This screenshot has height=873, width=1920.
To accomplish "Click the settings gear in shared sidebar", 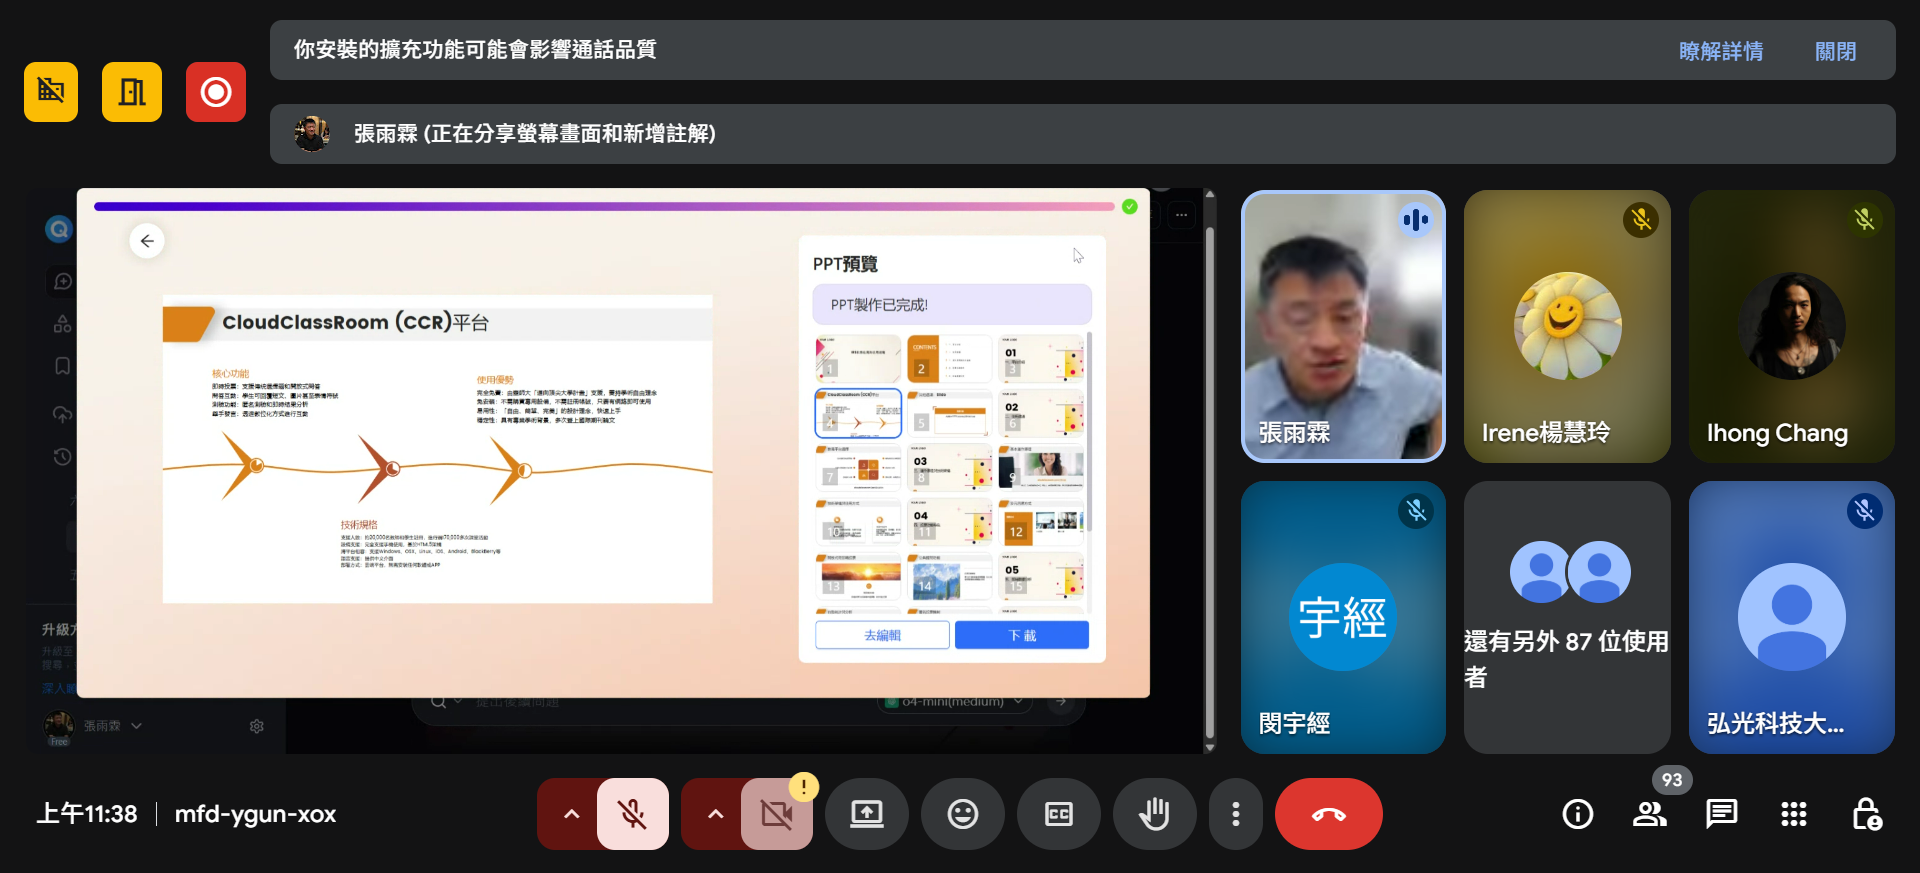I will click(x=257, y=726).
